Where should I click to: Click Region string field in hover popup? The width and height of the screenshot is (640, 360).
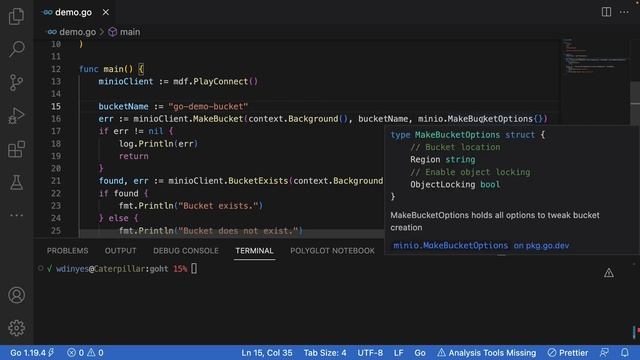(442, 160)
